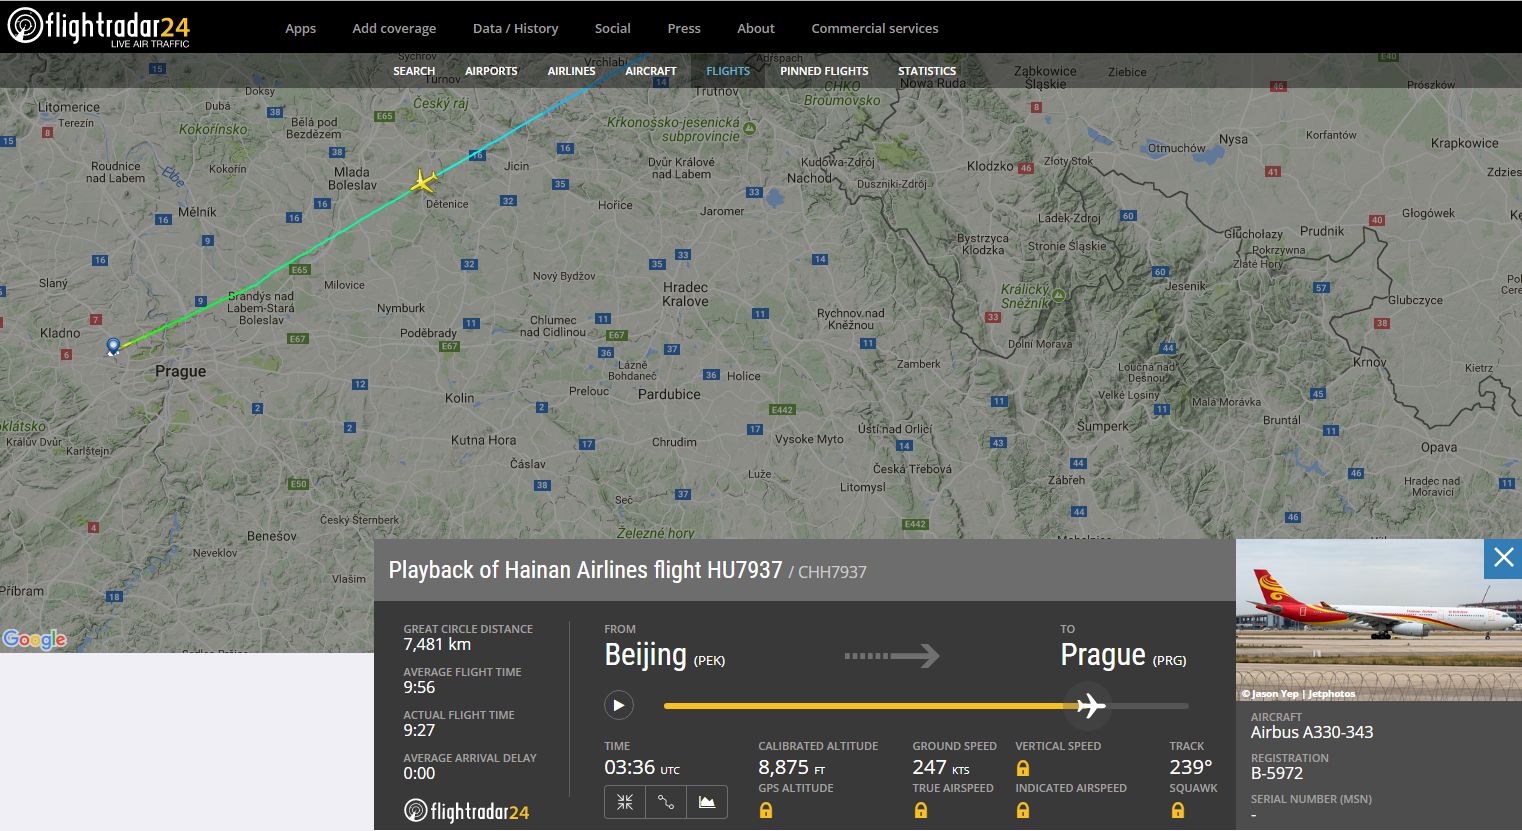Select the PINNED FLIGHTS tab
Viewport: 1522px width, 831px height.
824,71
